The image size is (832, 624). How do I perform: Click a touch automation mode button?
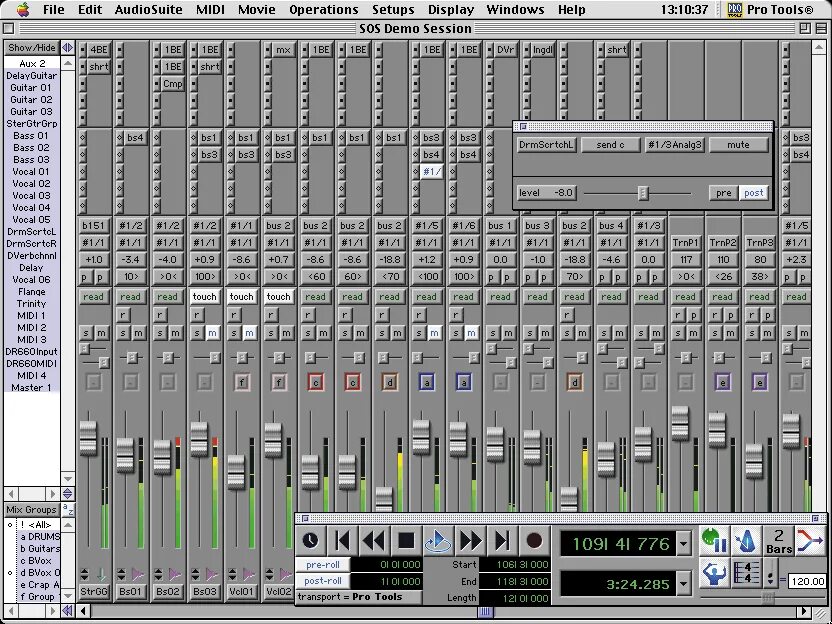[x=241, y=297]
